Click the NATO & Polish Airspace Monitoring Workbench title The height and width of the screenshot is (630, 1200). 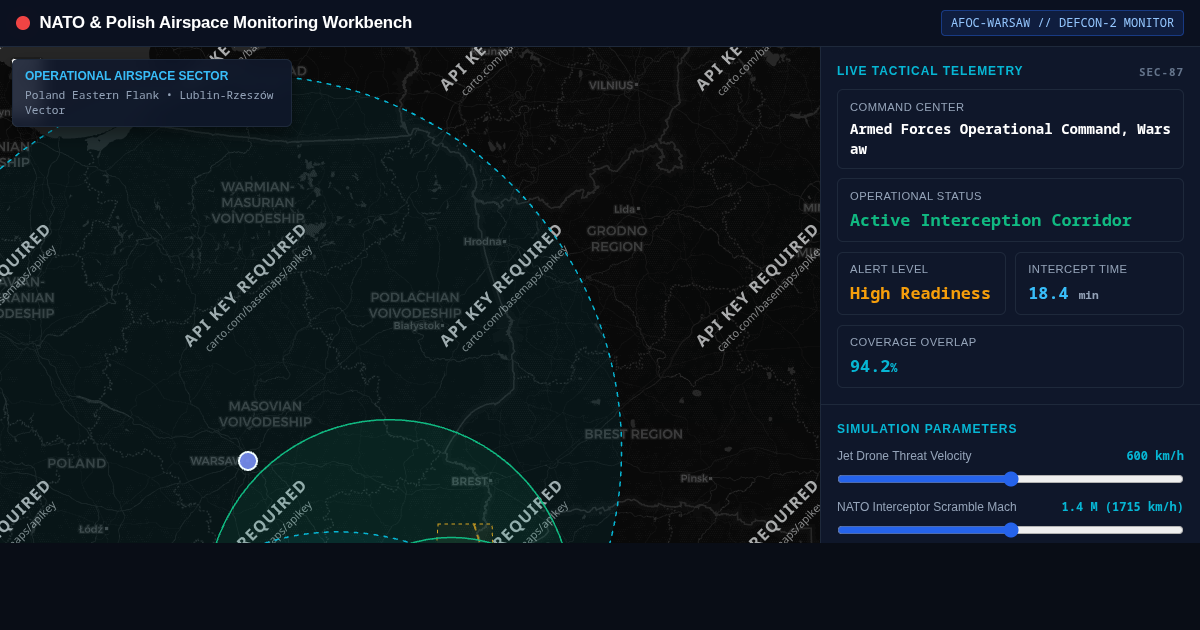[226, 23]
